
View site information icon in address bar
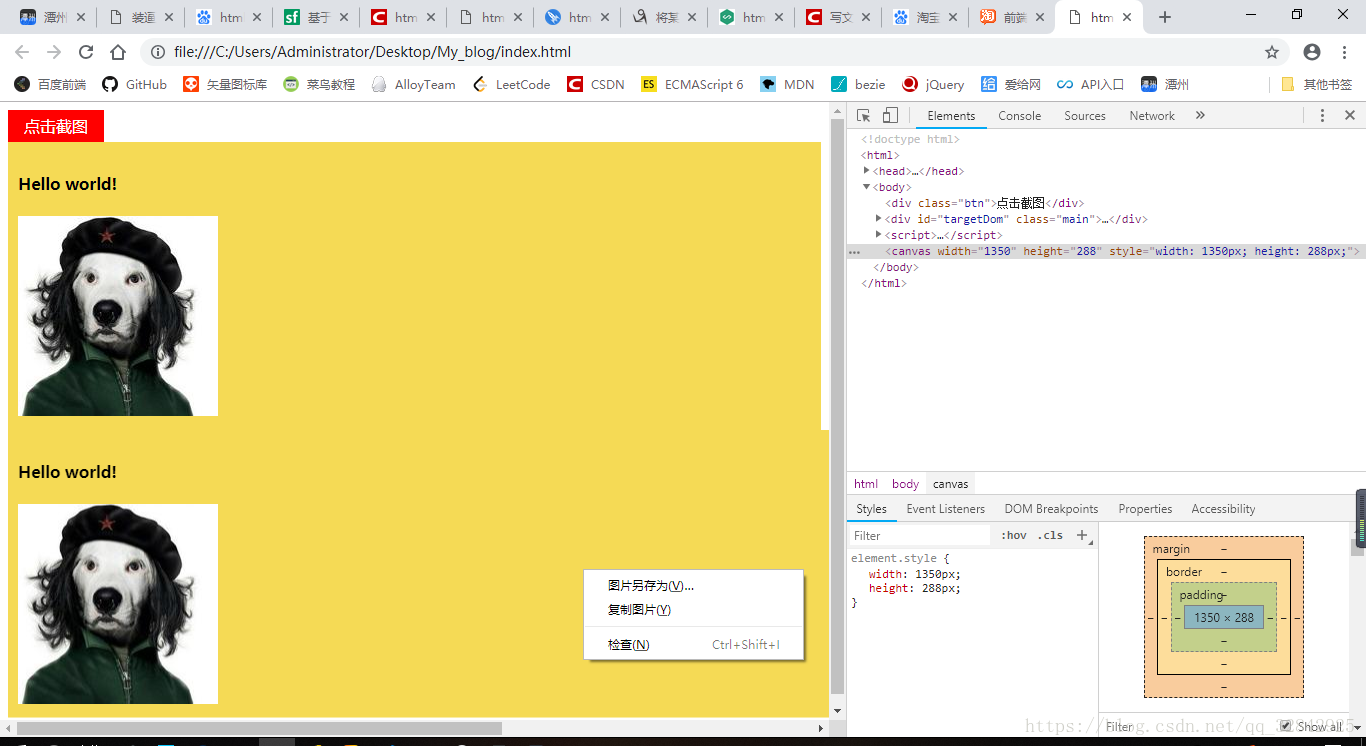[x=158, y=52]
